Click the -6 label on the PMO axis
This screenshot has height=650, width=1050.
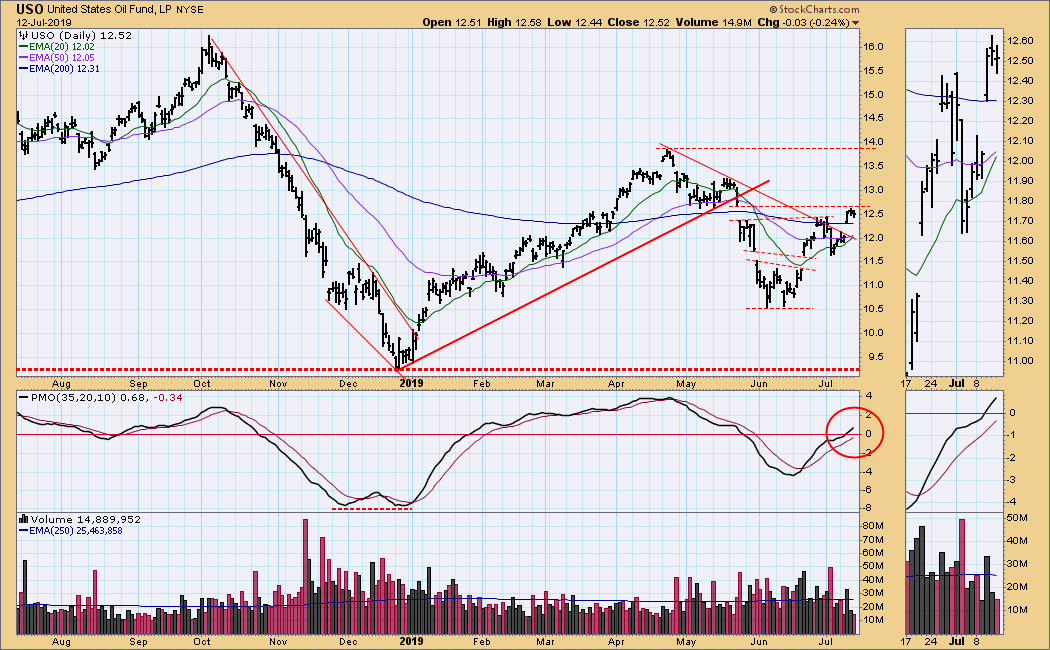(x=867, y=489)
